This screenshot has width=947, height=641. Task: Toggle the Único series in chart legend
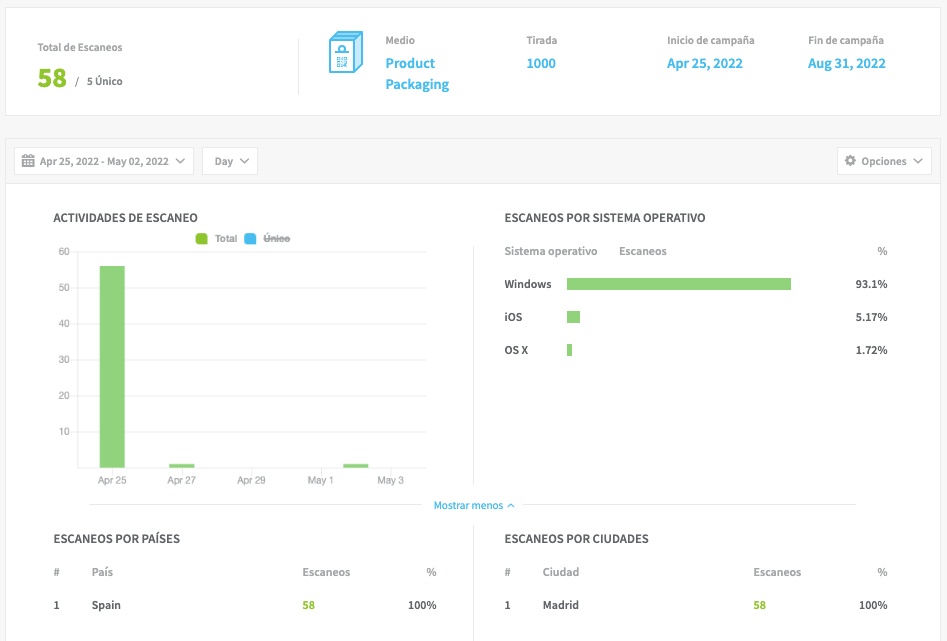click(x=276, y=239)
